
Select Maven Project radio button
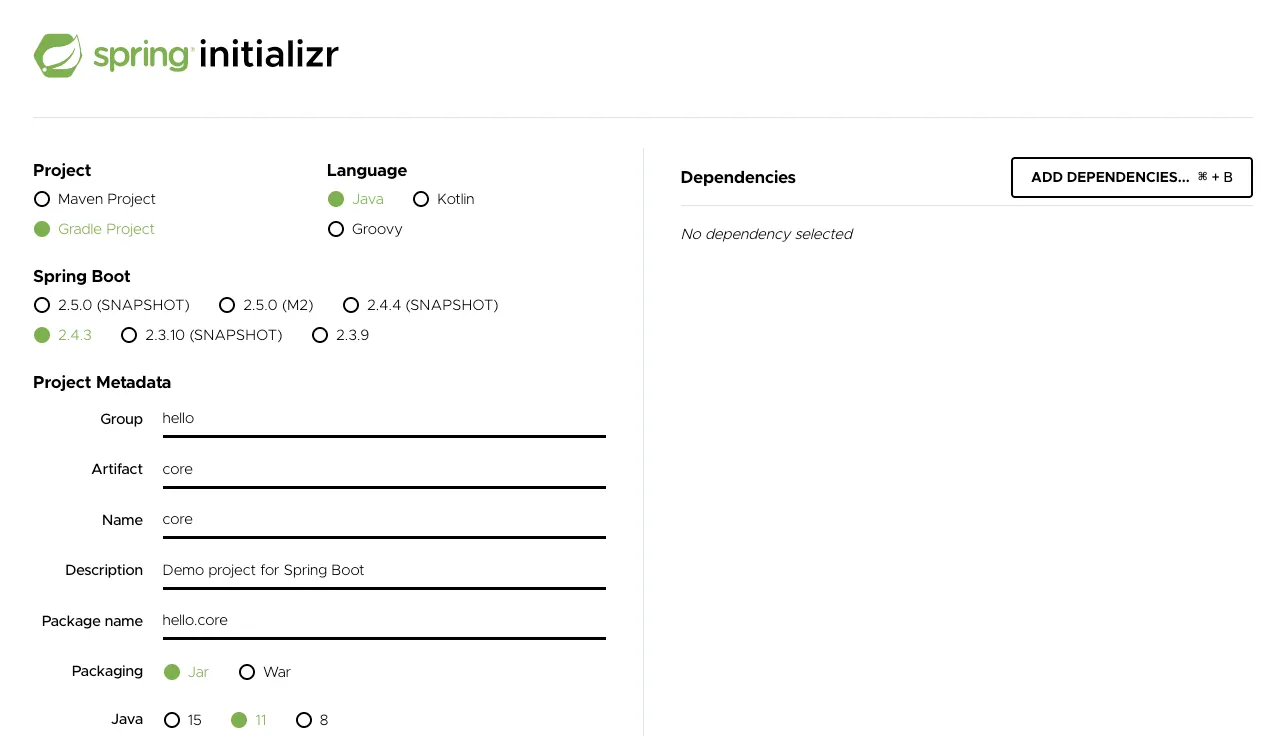coord(42,199)
